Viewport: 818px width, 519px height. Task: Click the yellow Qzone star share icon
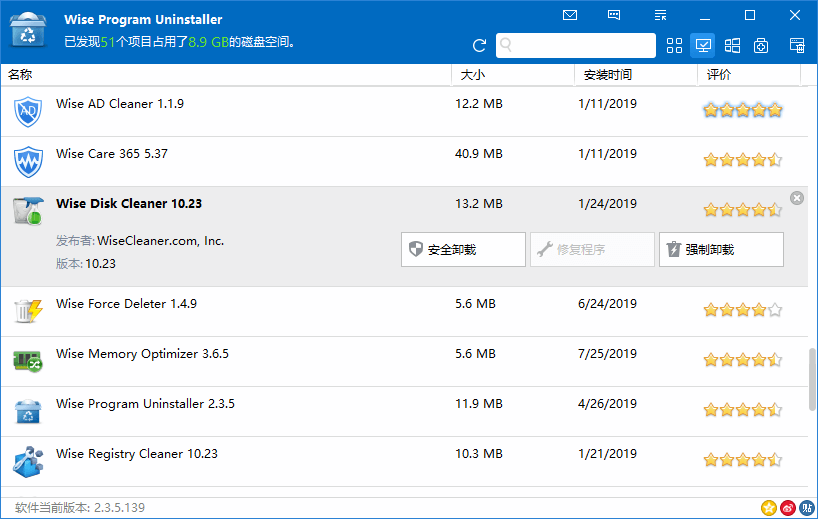(768, 508)
